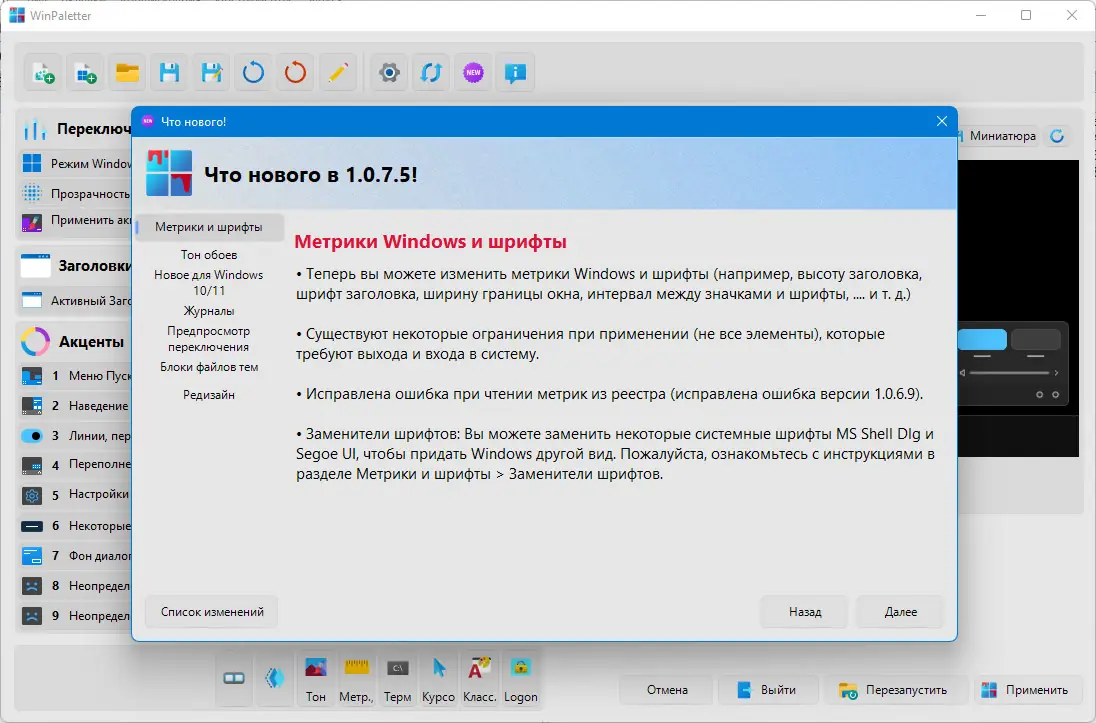Click accent row 9 'Неопредел'
This screenshot has height=723, width=1096.
pos(75,616)
